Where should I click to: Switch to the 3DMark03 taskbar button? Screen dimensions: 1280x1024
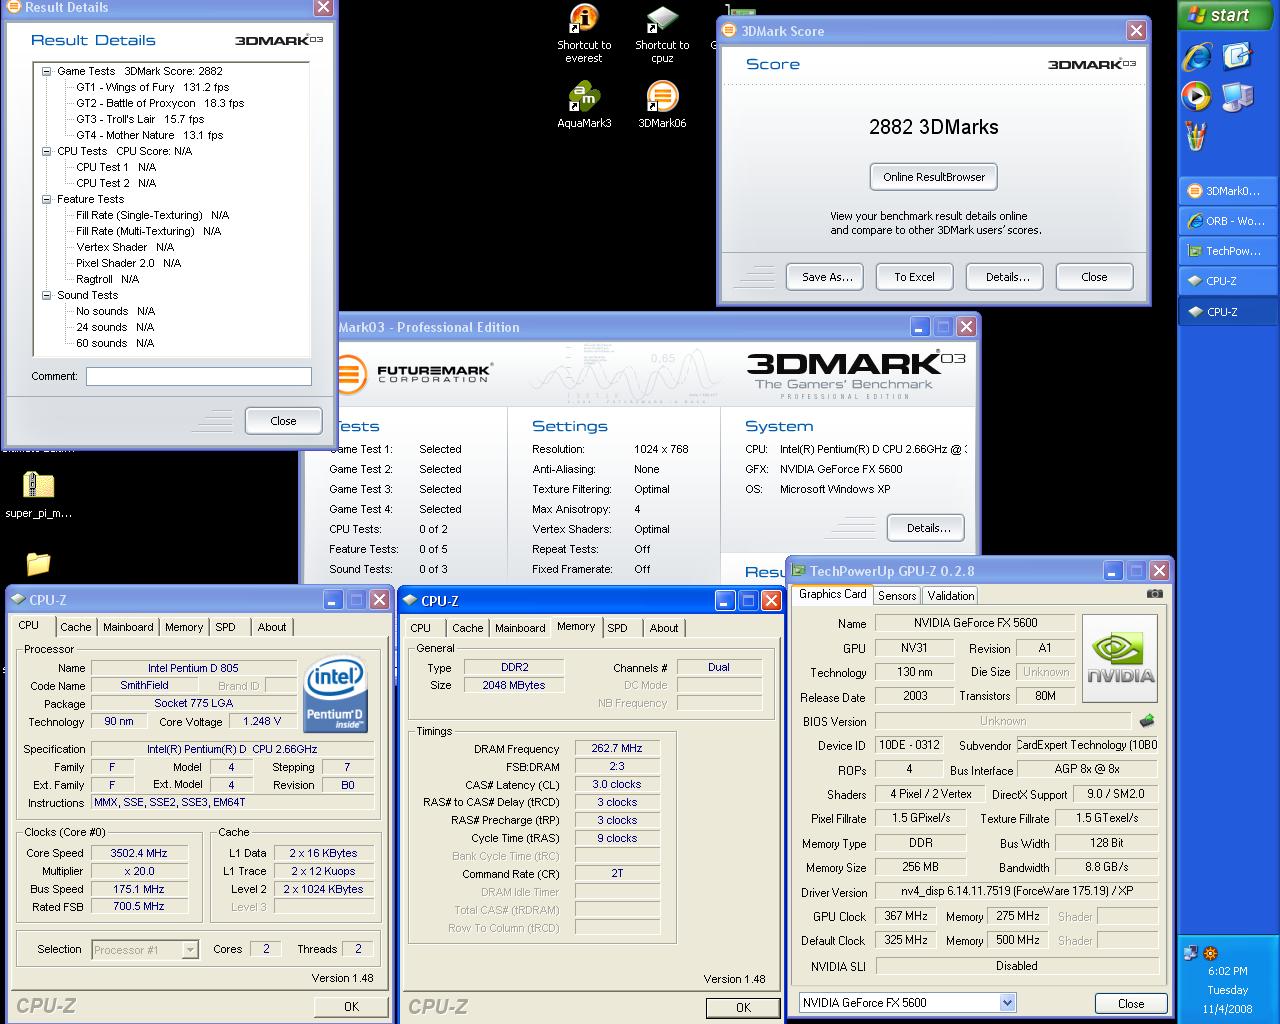1227,191
